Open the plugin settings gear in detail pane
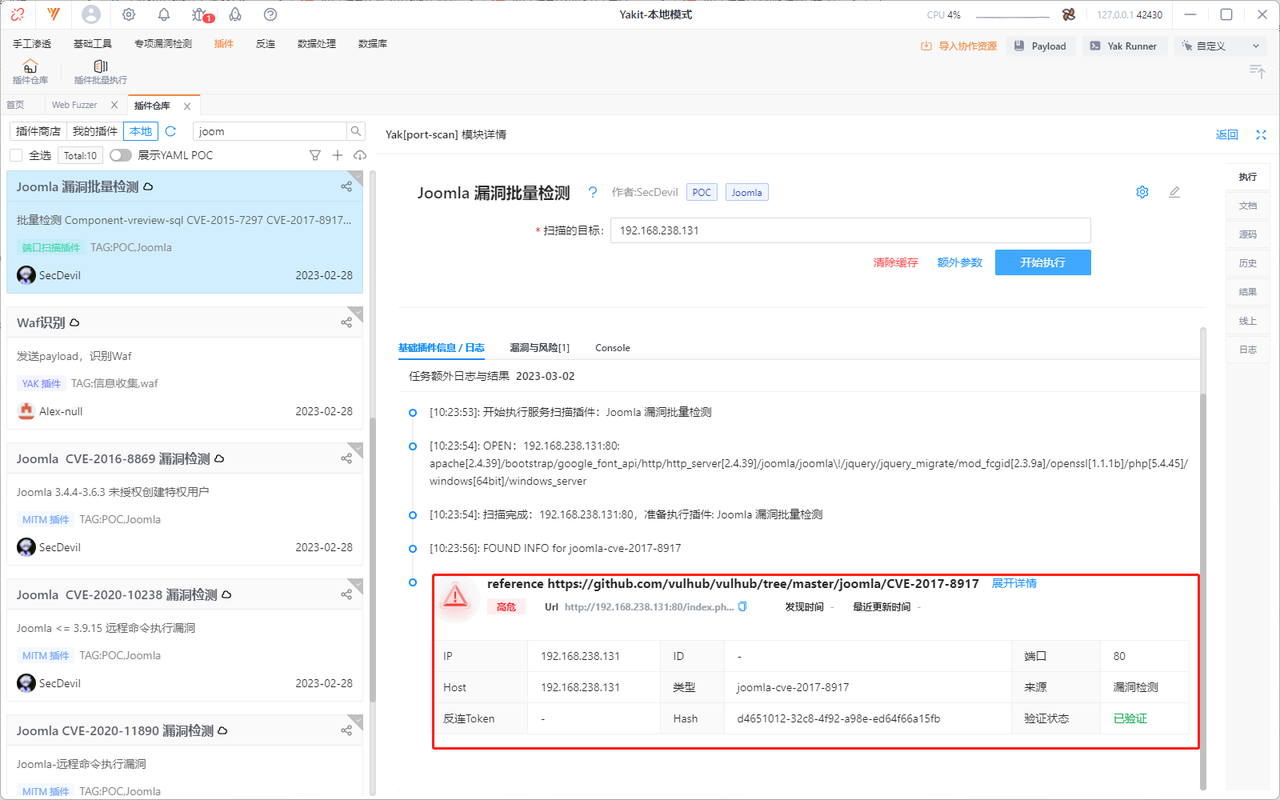This screenshot has height=800, width=1280. tap(1142, 192)
